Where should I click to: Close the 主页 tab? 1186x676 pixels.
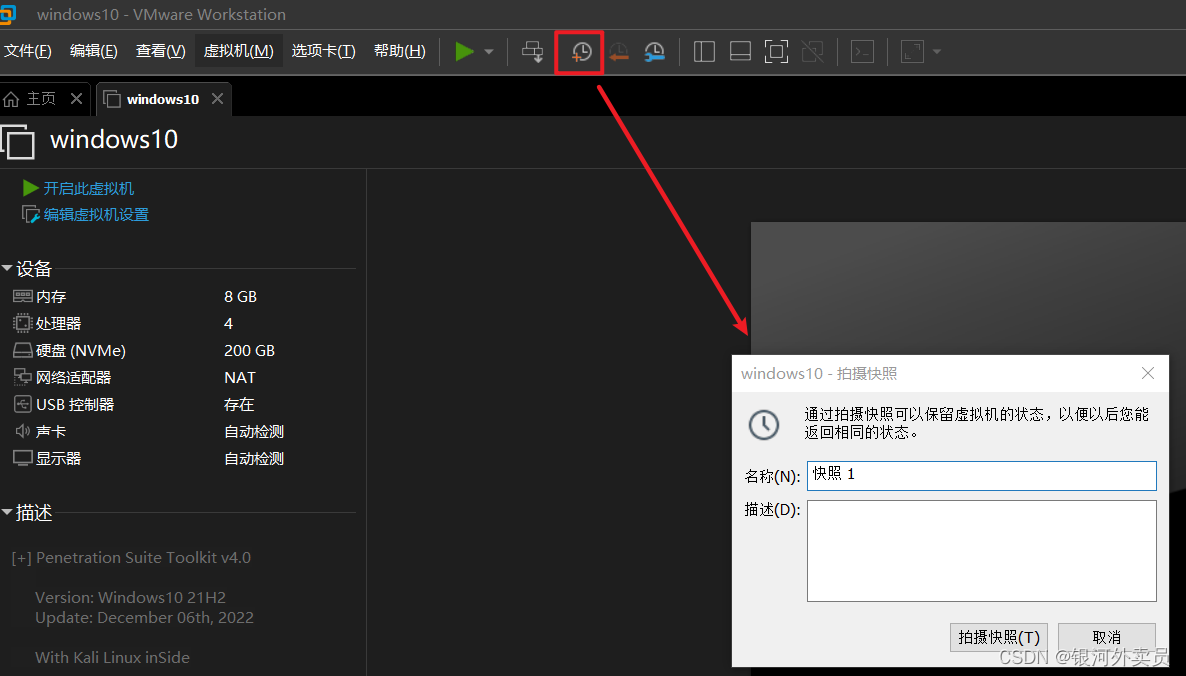(76, 99)
